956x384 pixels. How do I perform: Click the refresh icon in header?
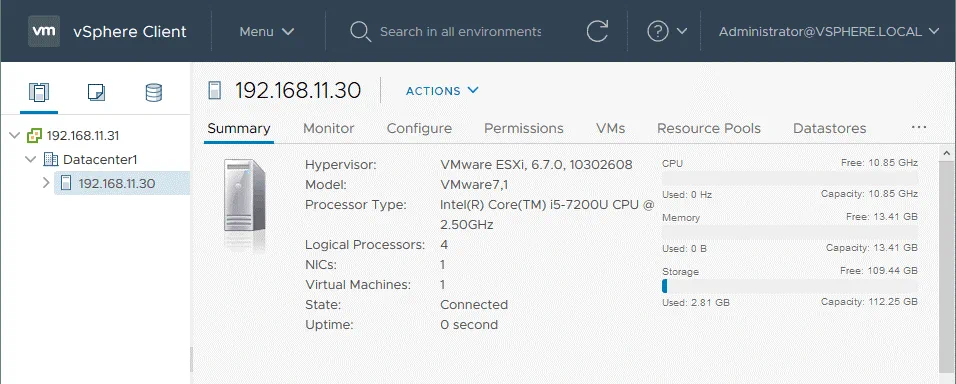pyautogui.click(x=598, y=31)
